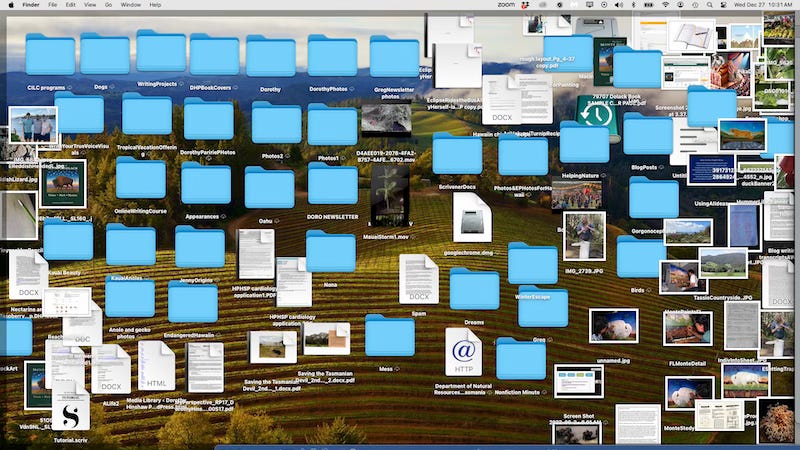Open the Dreams folder
800x450 pixels.
(x=474, y=289)
